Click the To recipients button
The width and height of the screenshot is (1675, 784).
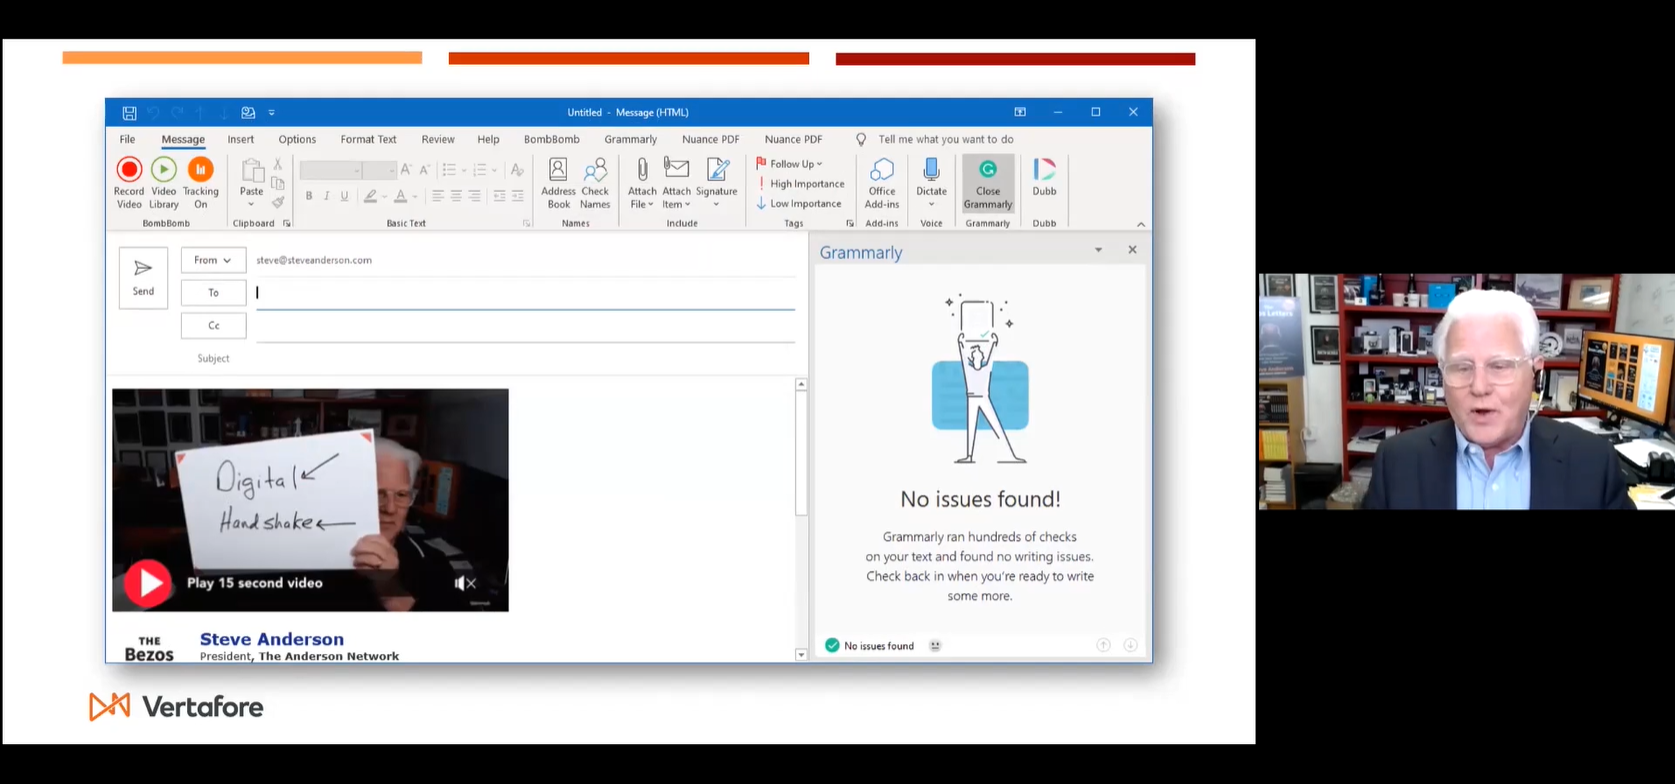point(213,293)
